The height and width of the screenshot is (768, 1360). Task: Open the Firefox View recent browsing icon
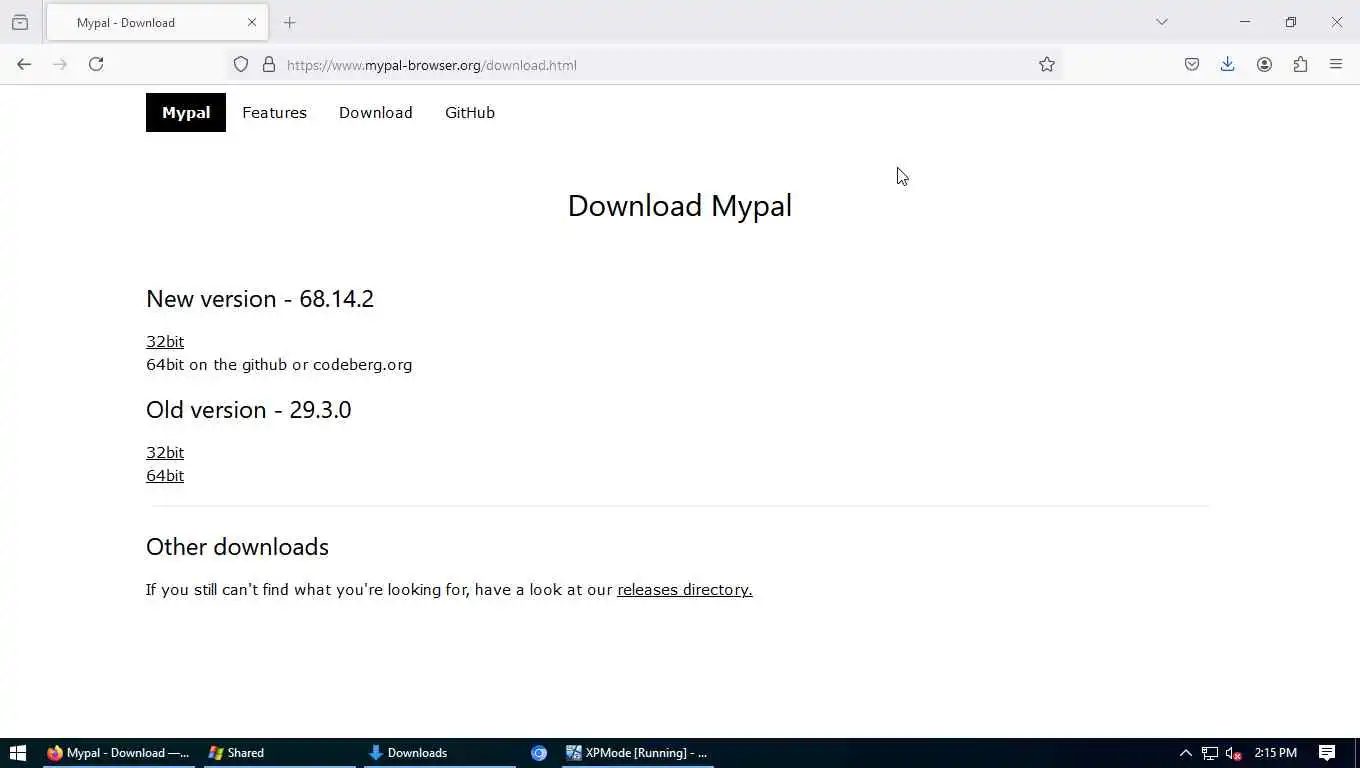pyautogui.click(x=20, y=22)
